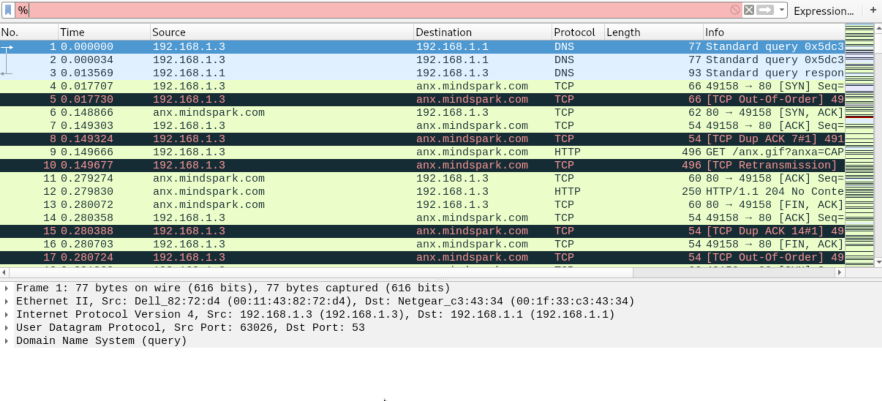This screenshot has height=401, width=882.
Task: Select packet 12, the HTTP/1.1 204 response
Action: [400, 191]
